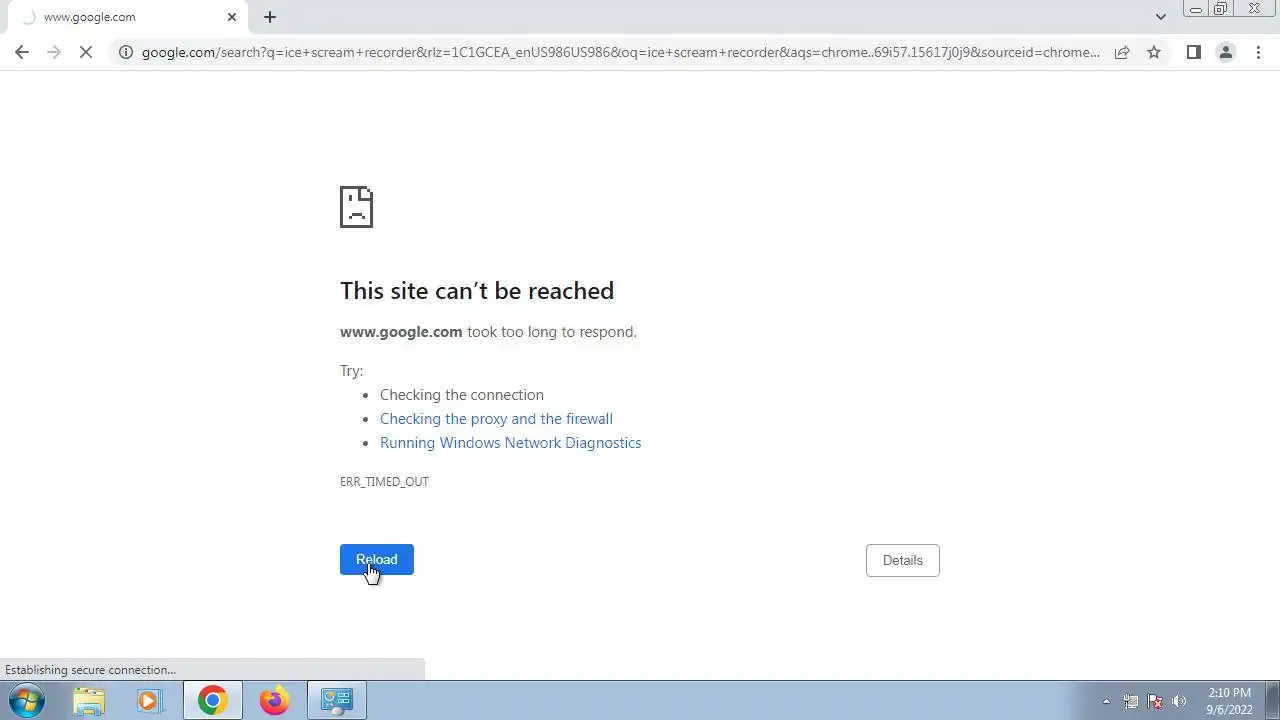View site information icon in address bar
1280x720 pixels.
click(125, 52)
